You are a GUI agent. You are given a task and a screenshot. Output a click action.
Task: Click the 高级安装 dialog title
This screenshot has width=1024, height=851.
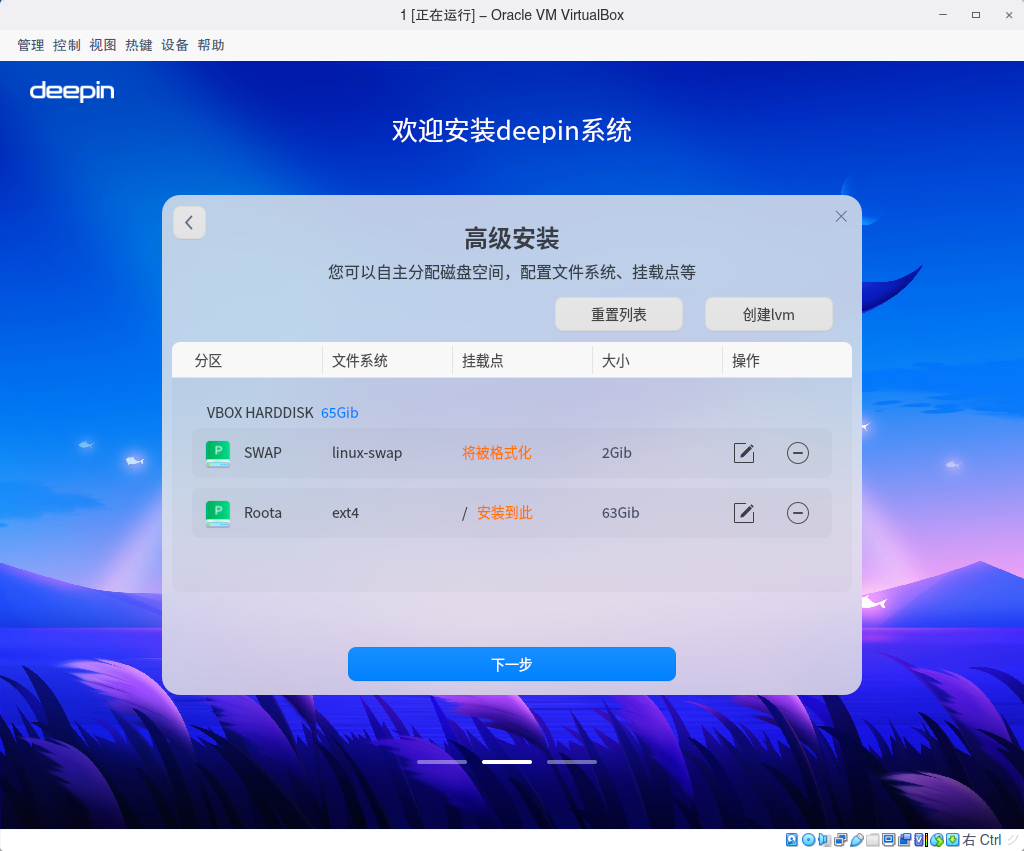(x=511, y=238)
